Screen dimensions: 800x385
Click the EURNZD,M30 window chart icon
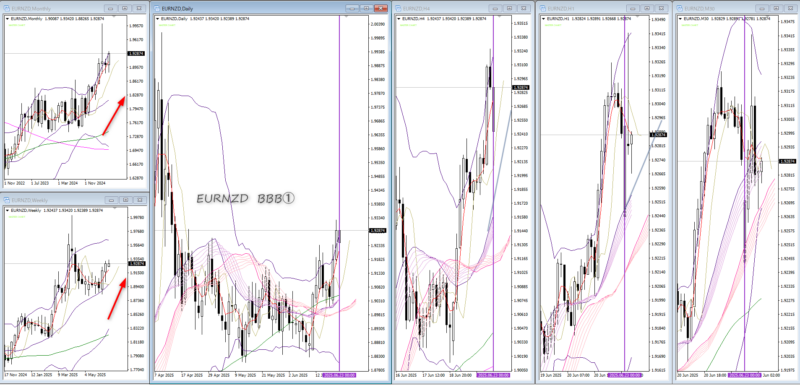(680, 9)
